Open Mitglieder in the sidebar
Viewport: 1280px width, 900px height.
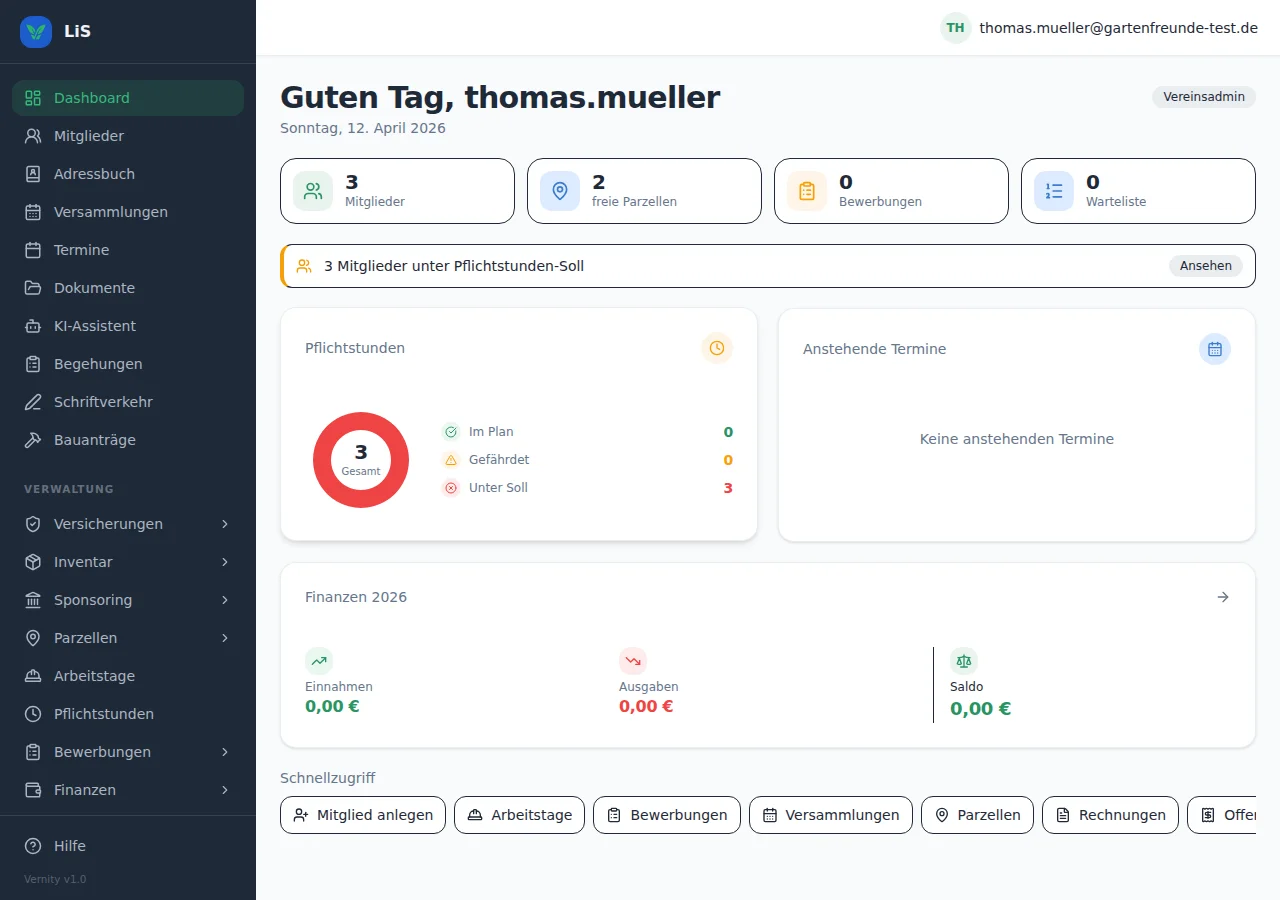pos(89,136)
